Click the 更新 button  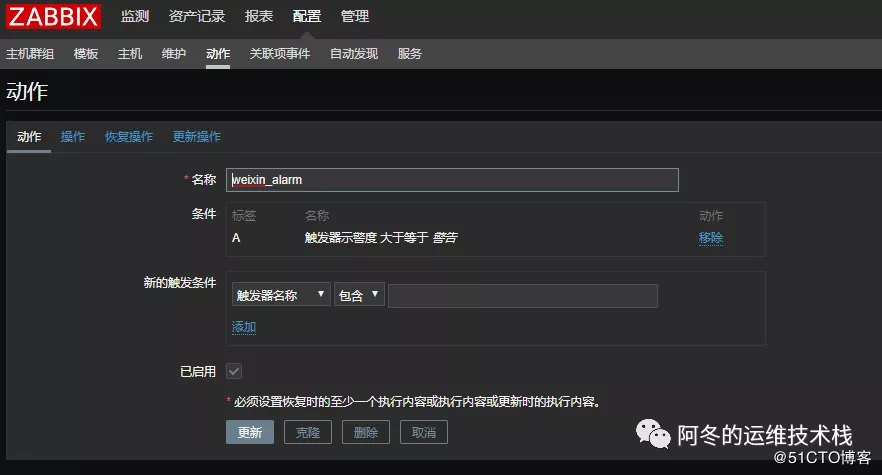[250, 432]
